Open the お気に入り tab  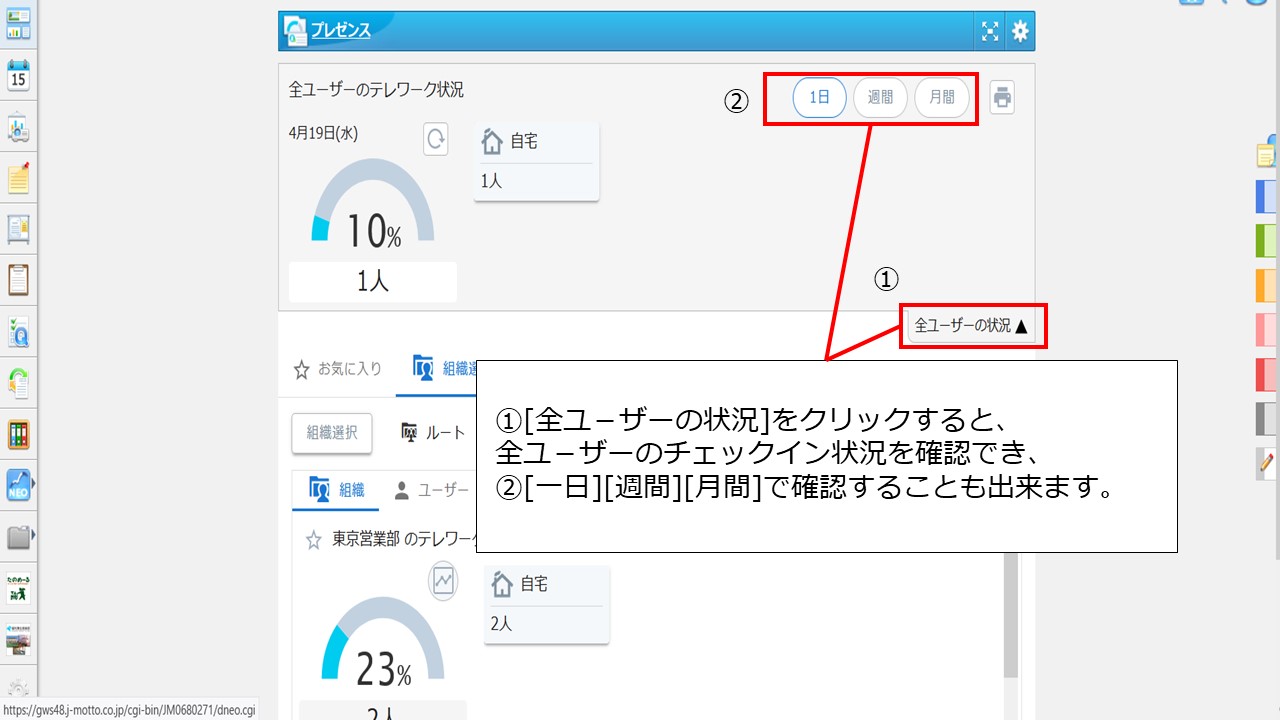(x=338, y=369)
